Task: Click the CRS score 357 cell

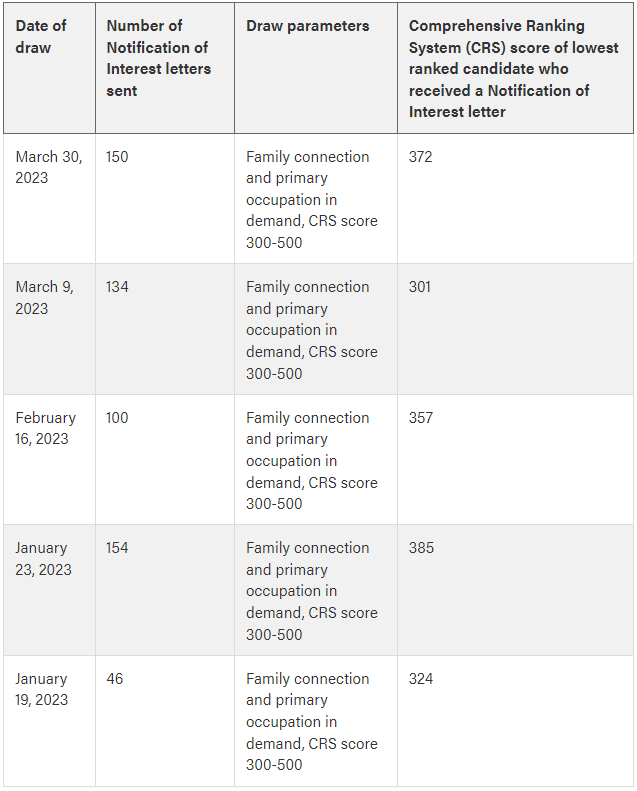Action: [420, 418]
